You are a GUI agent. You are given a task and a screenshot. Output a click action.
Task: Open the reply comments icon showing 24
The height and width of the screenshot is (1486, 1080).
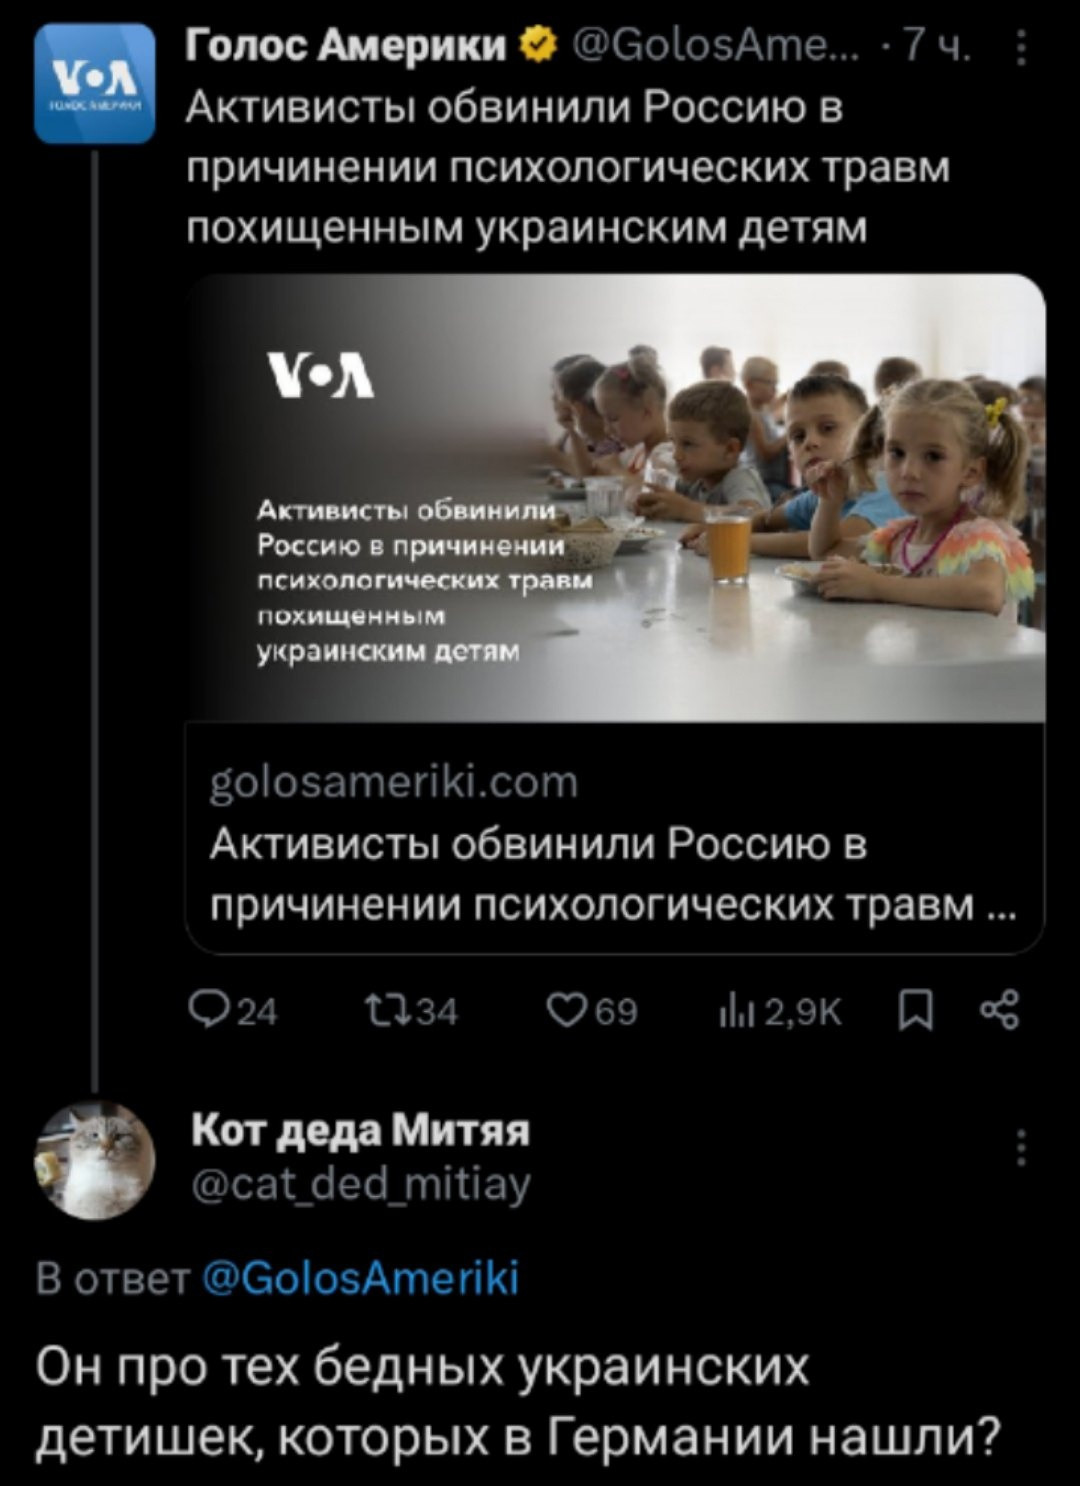pyautogui.click(x=232, y=1012)
